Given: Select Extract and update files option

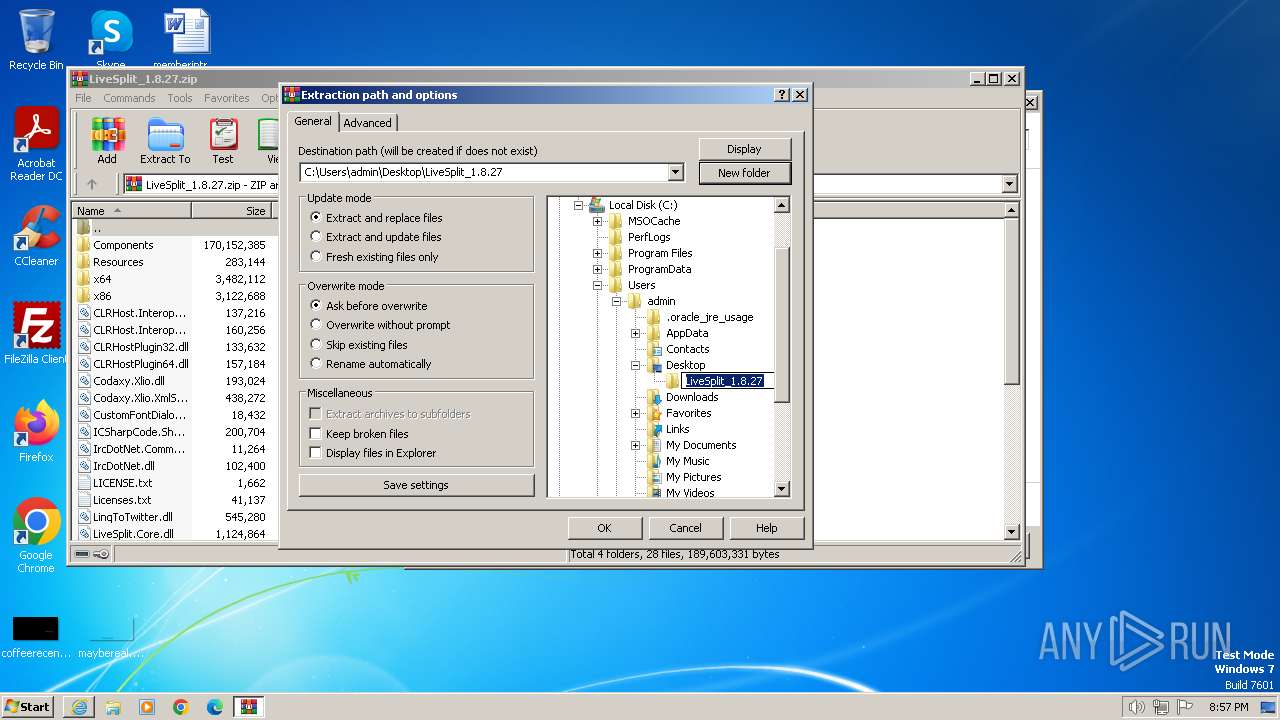Looking at the screenshot, I should pyautogui.click(x=375, y=237).
